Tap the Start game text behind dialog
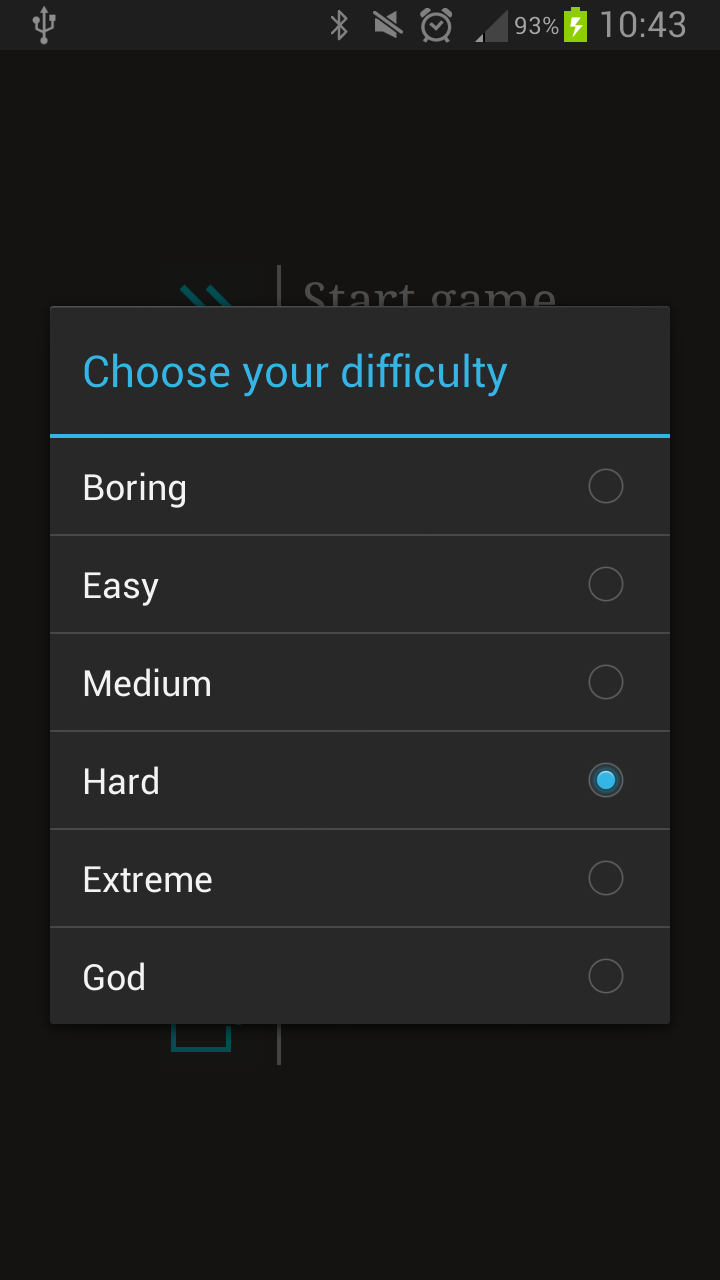This screenshot has width=720, height=1280. (429, 293)
